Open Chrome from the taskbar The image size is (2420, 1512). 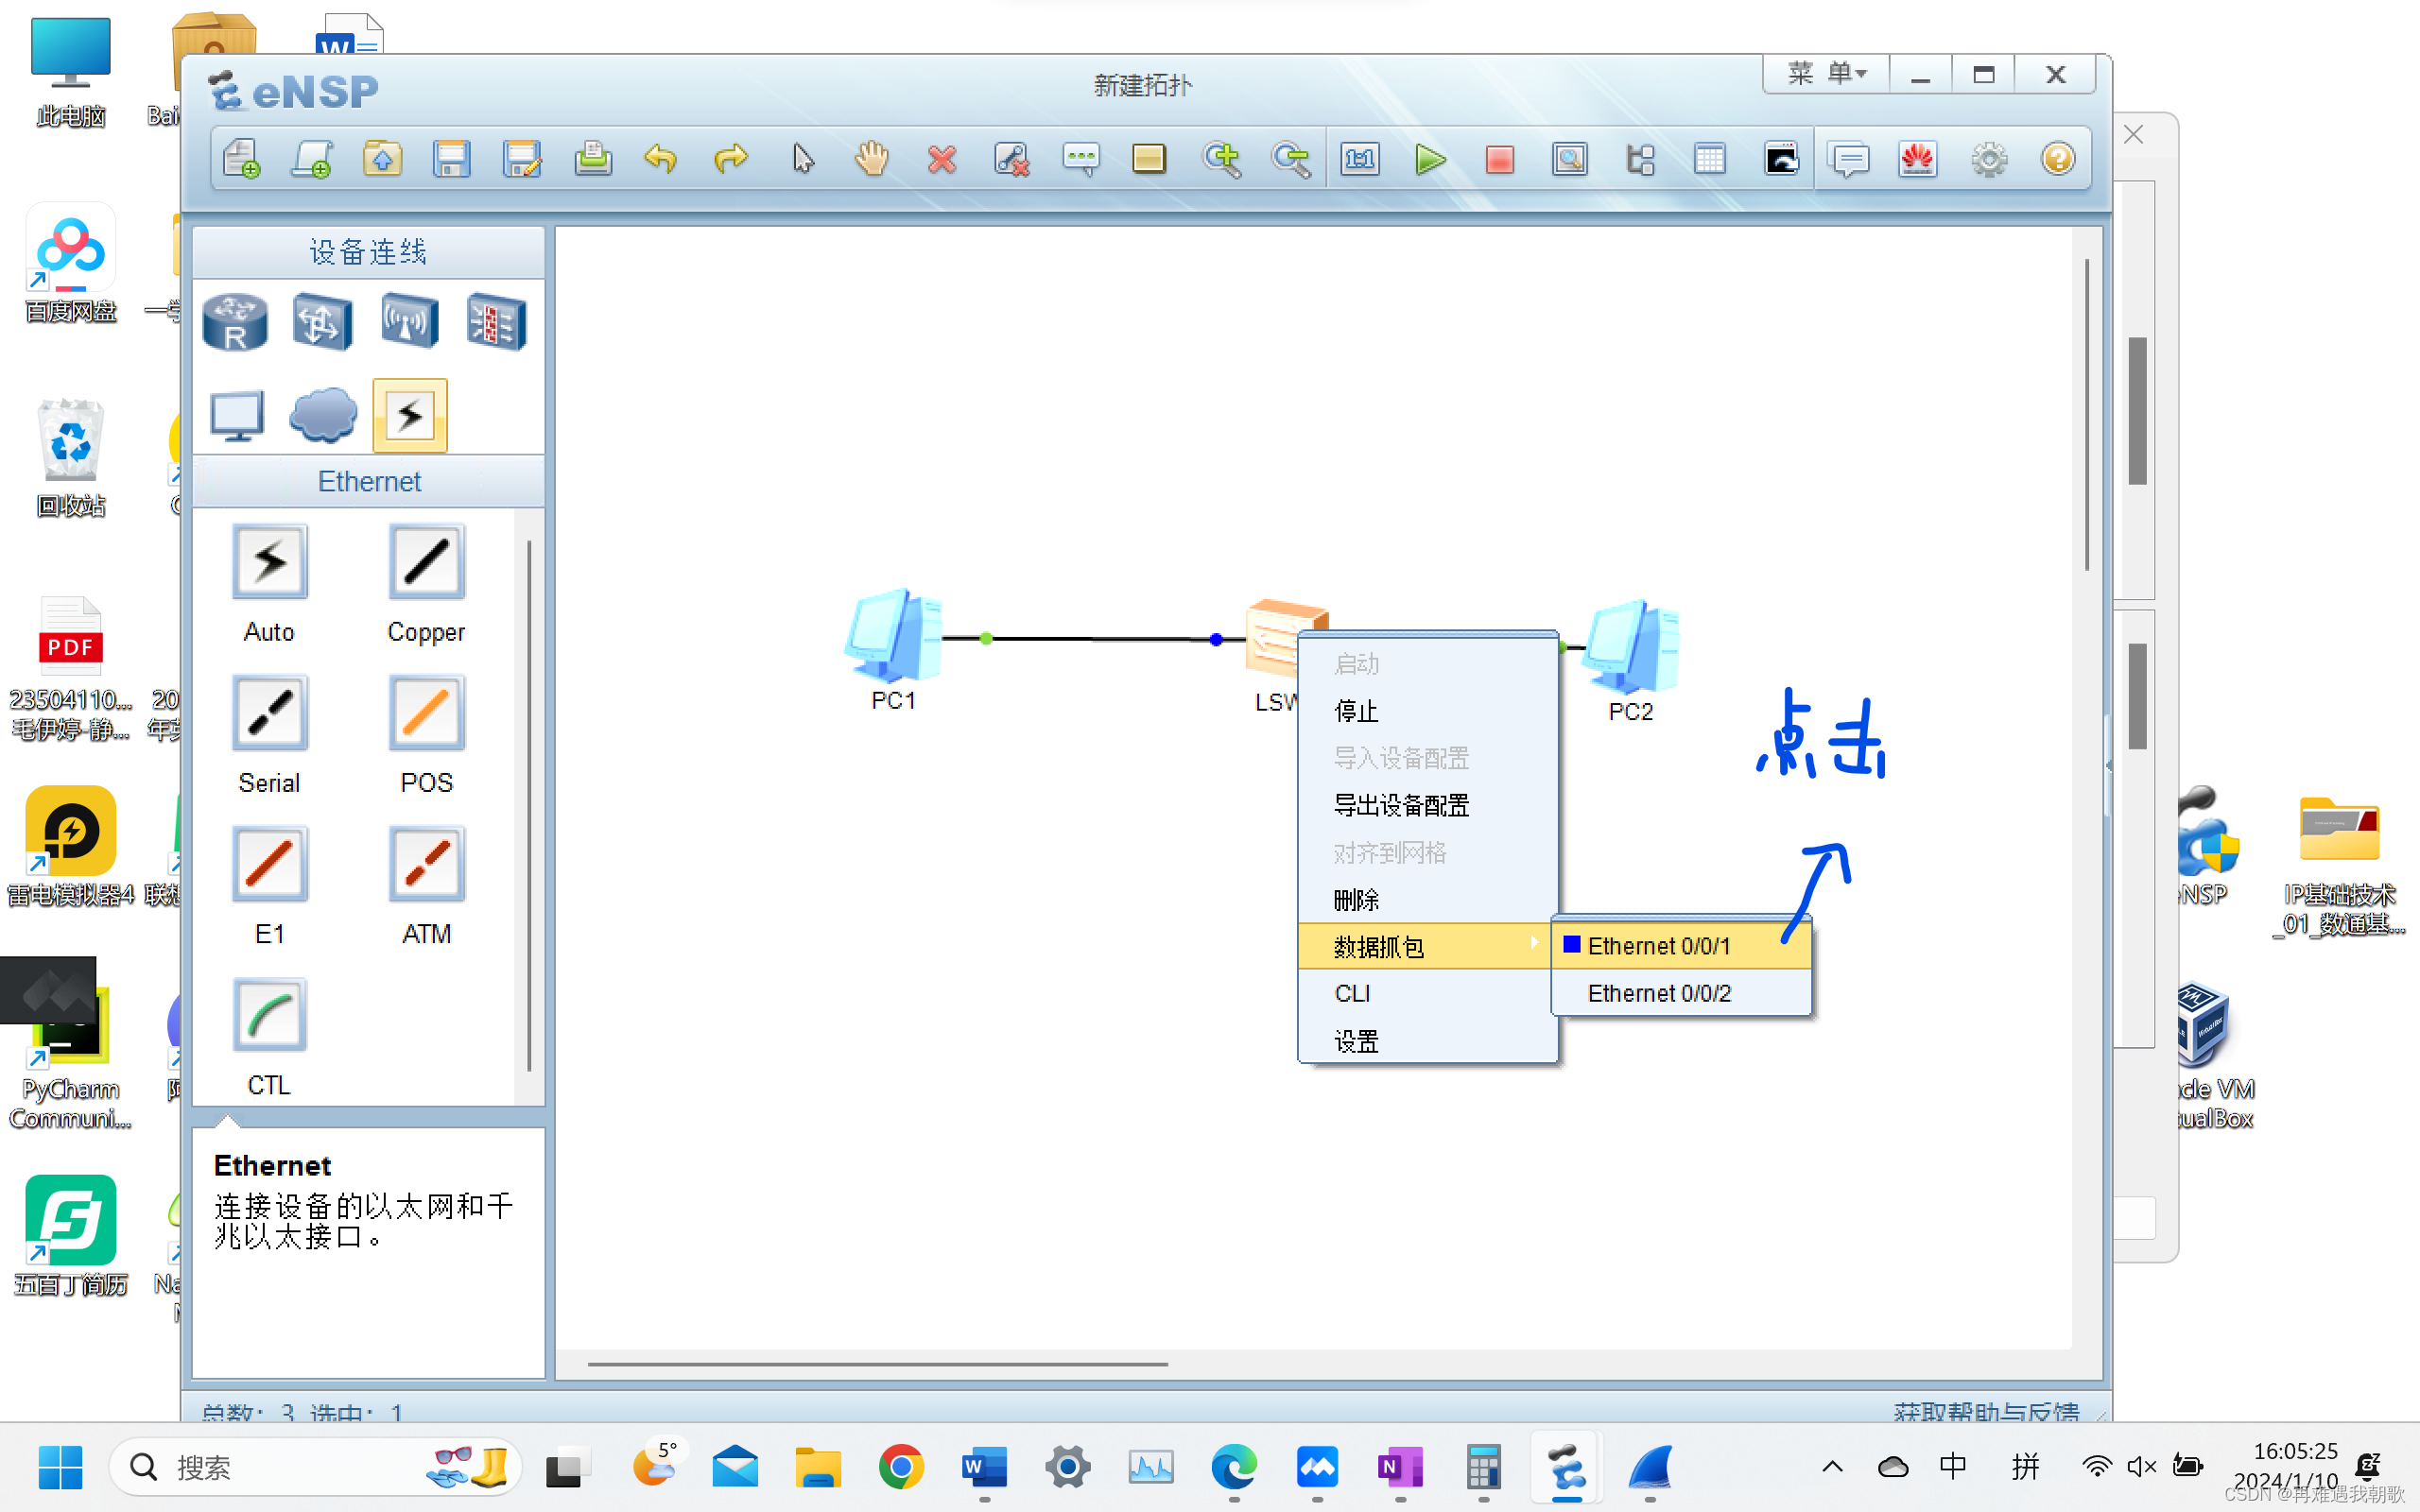pos(900,1467)
